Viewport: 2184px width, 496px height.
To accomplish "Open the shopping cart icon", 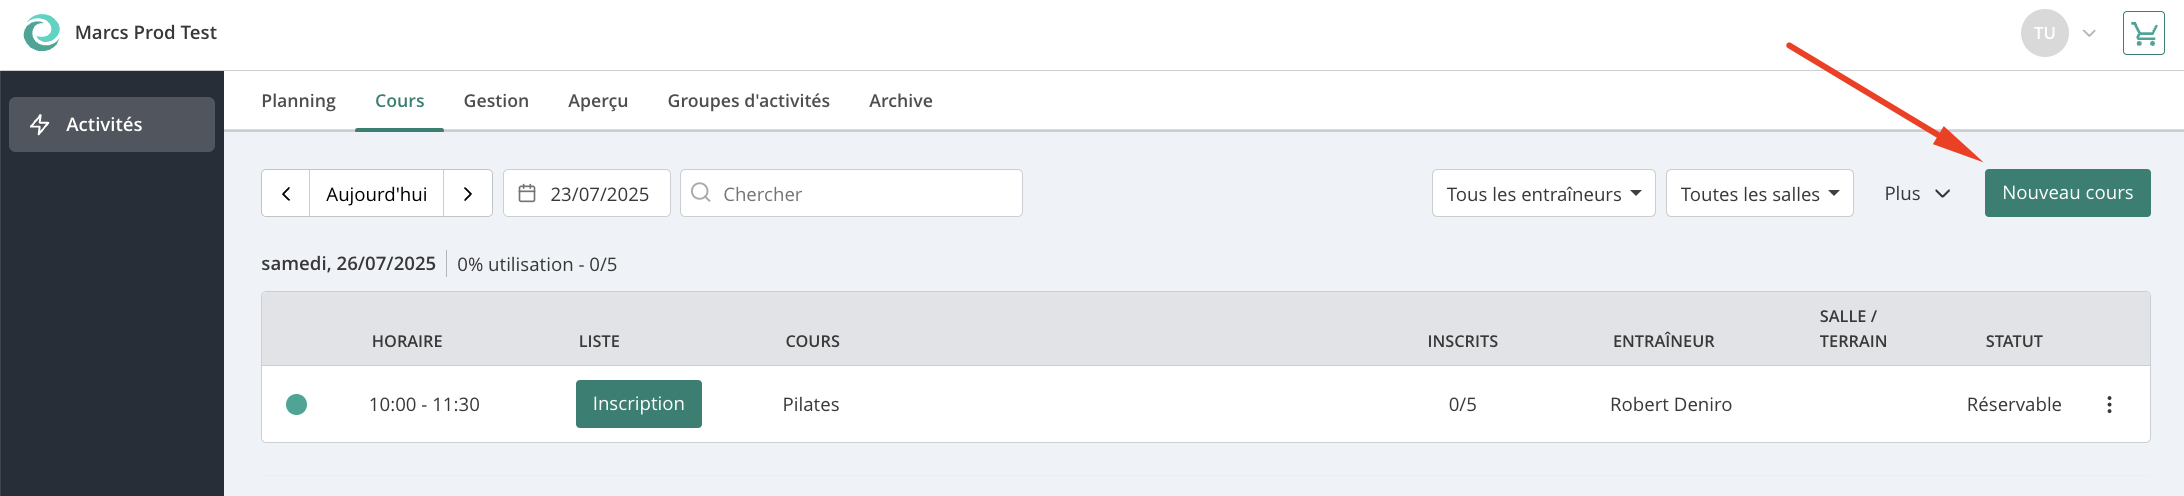I will pos(2144,34).
